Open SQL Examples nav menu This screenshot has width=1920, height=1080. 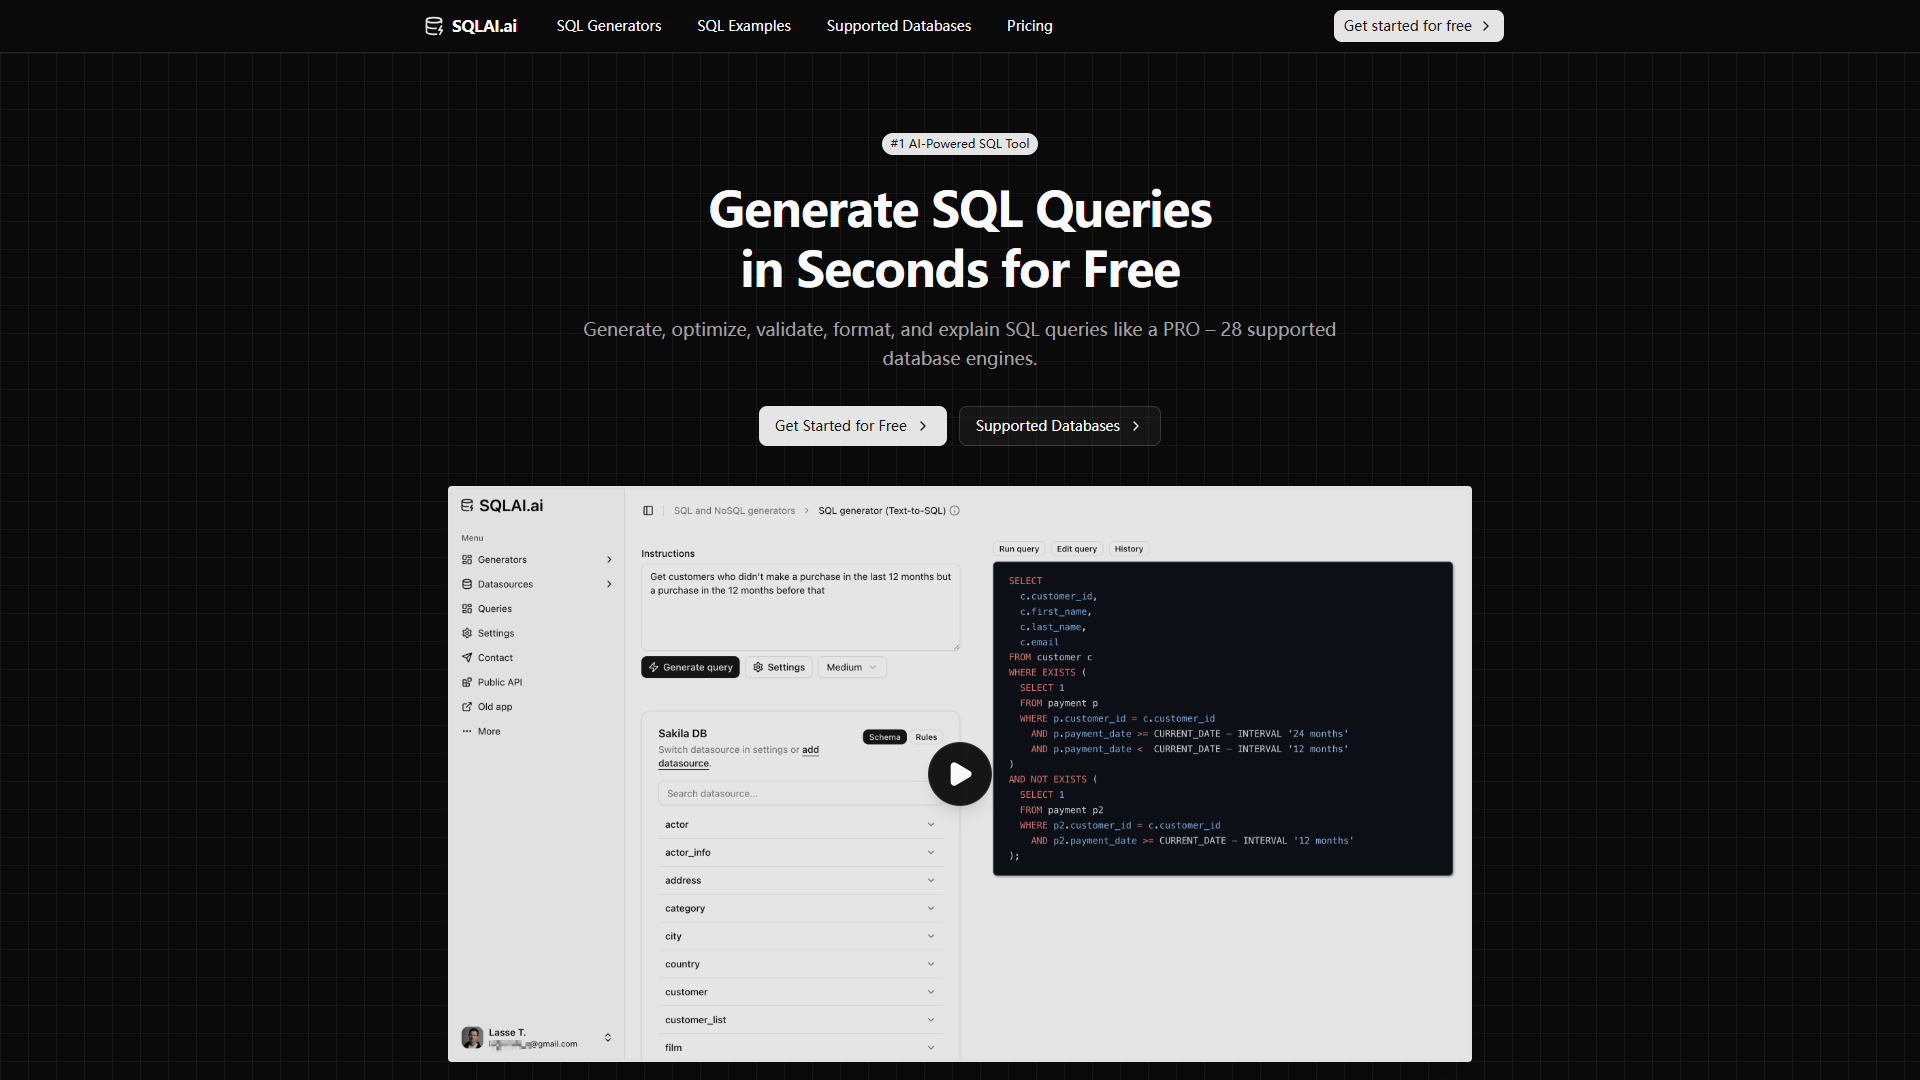coord(744,26)
